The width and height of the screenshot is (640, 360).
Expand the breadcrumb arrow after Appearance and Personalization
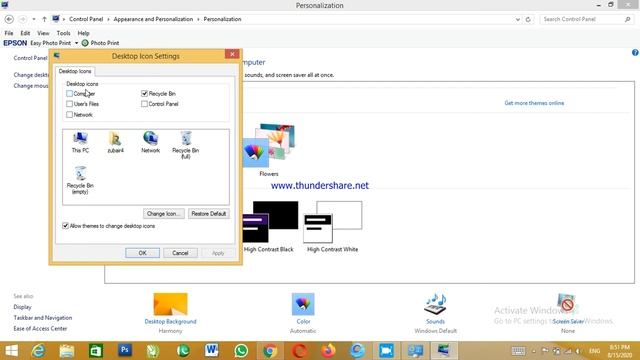pos(198,19)
